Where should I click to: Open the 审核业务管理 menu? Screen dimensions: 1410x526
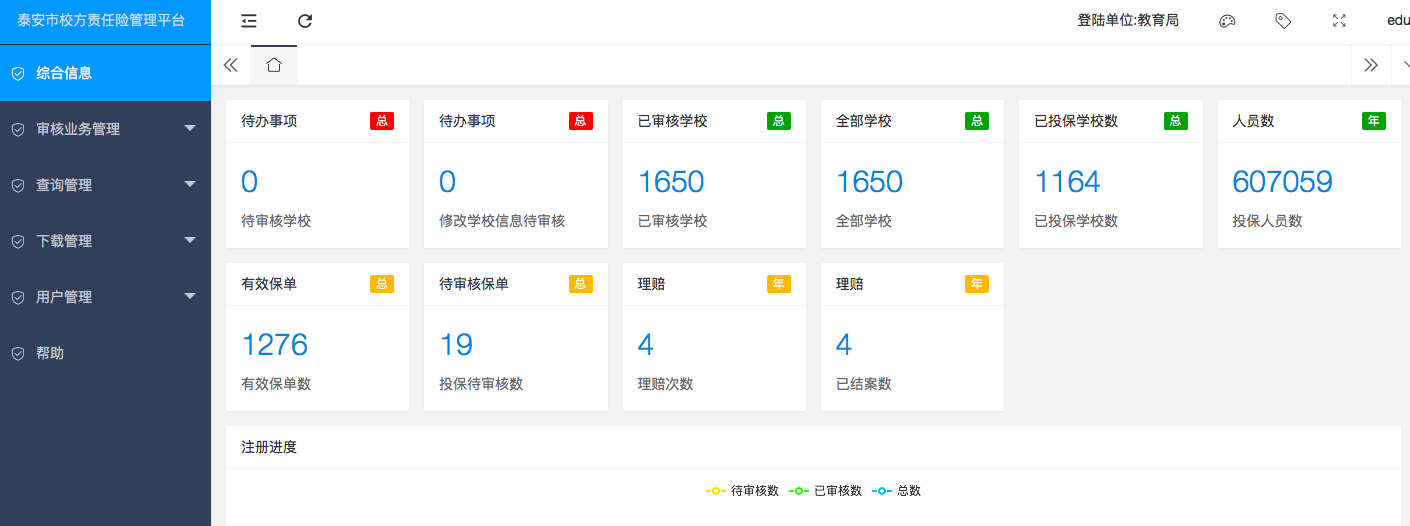105,129
